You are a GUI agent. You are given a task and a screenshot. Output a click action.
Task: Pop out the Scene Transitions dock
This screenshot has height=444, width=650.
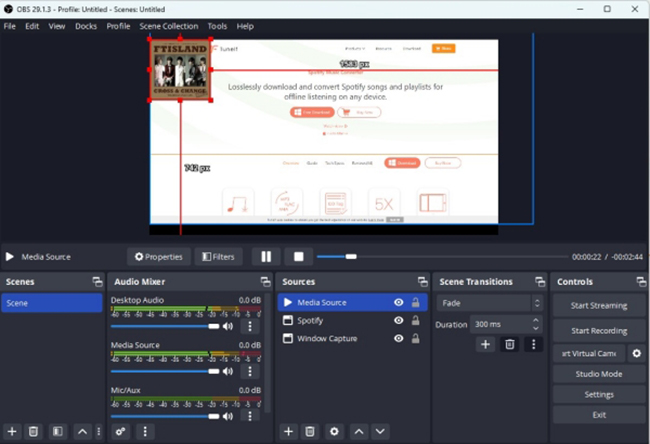pos(540,282)
